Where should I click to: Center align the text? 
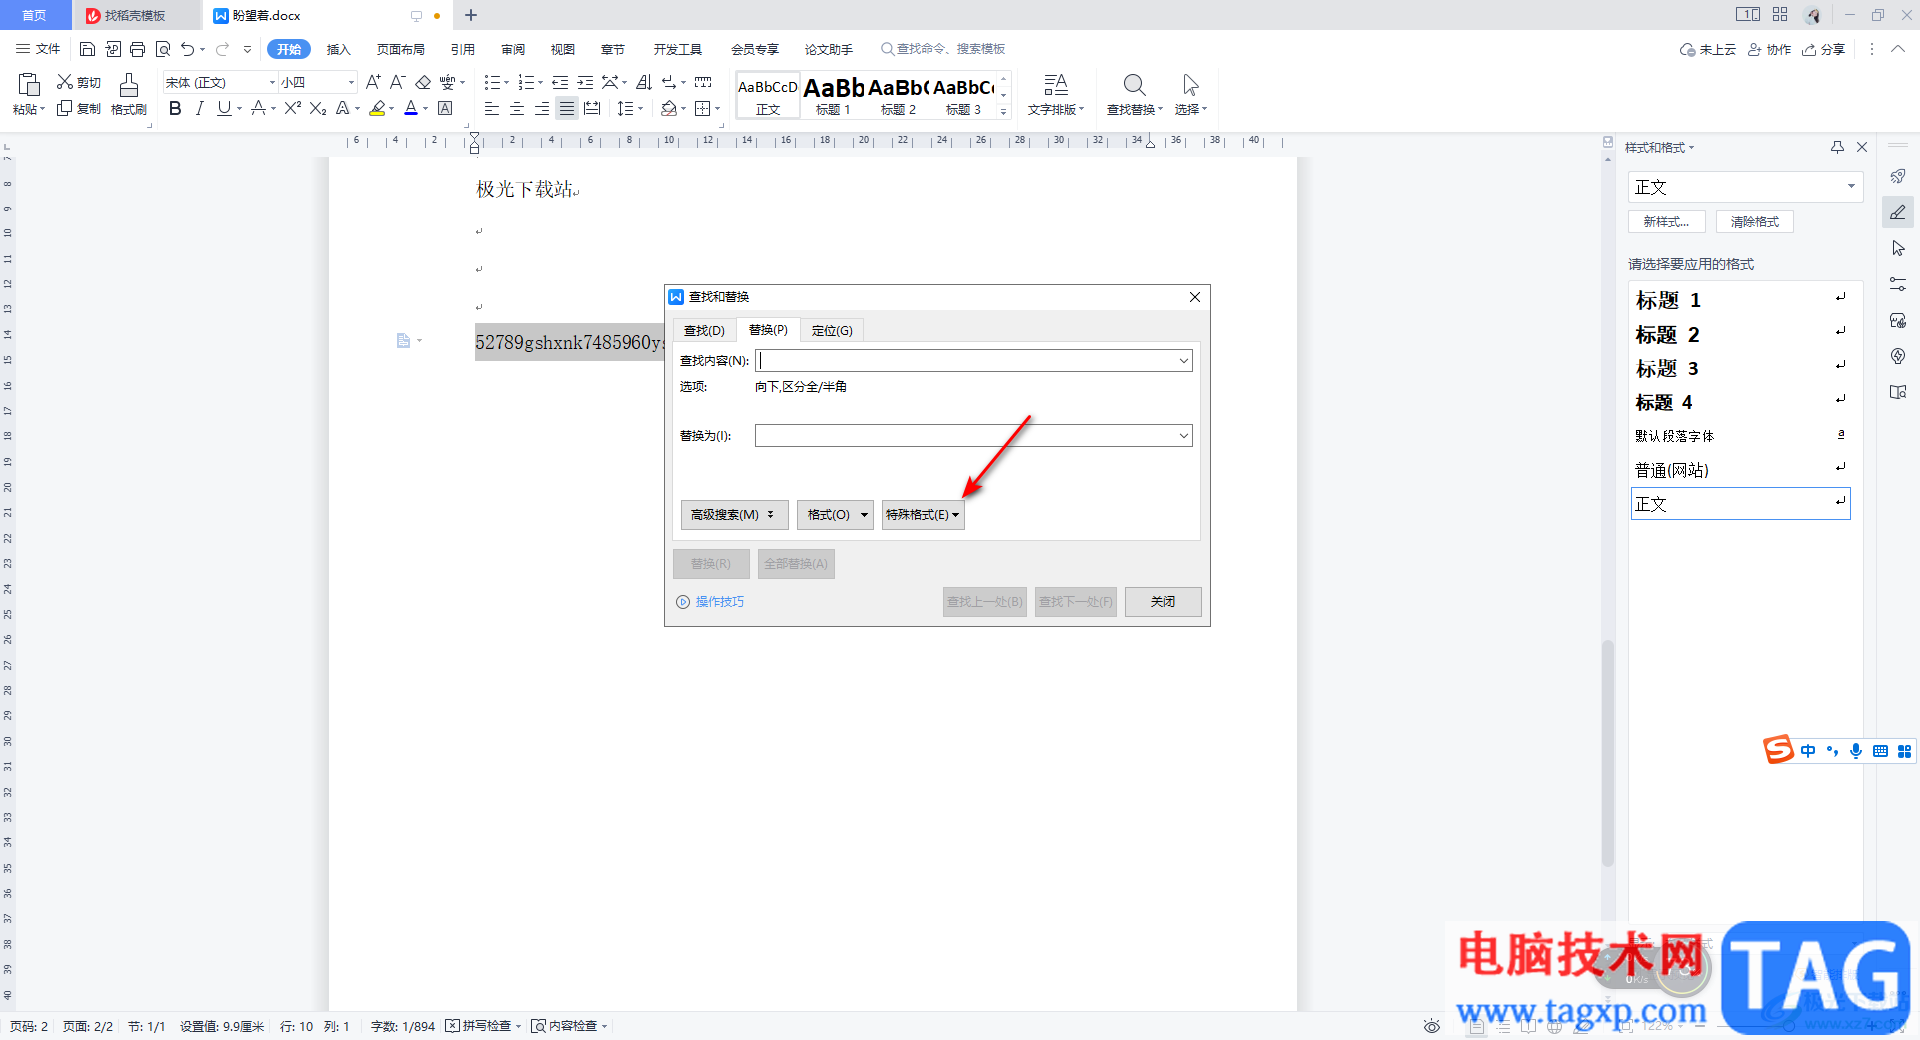pos(517,108)
